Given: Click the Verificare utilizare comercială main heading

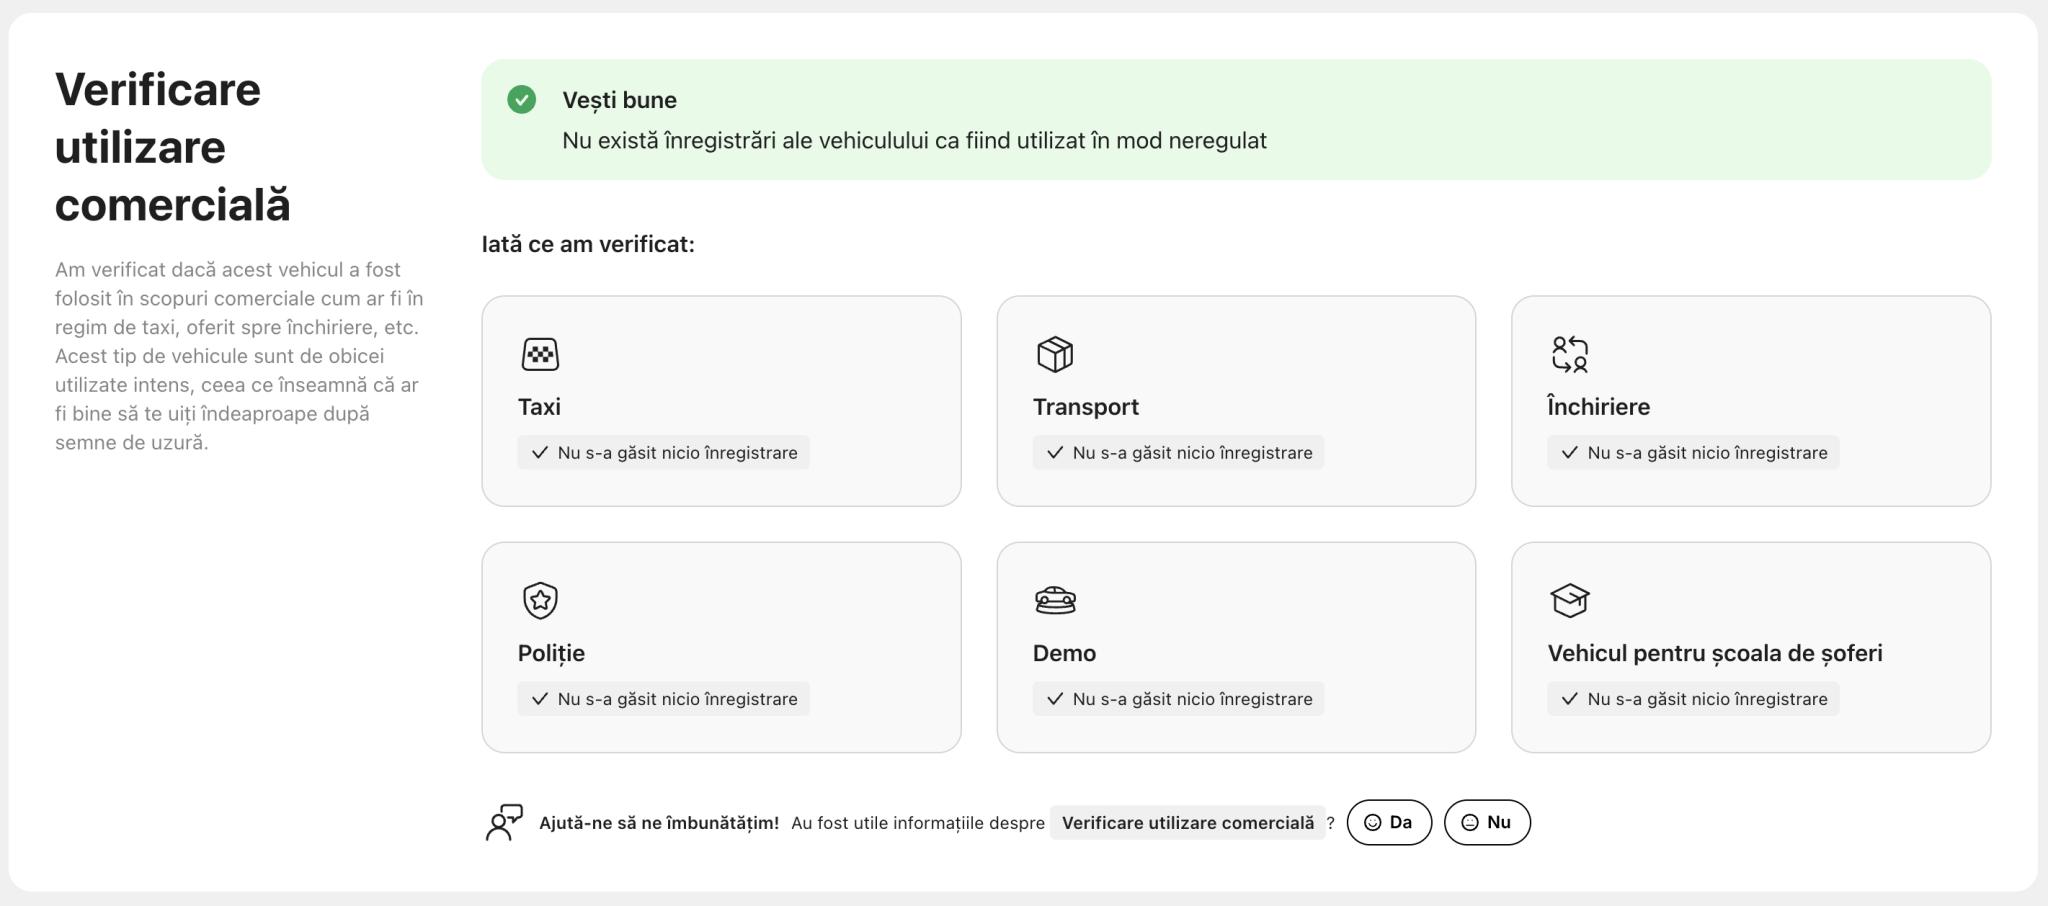Looking at the screenshot, I should pyautogui.click(x=172, y=147).
